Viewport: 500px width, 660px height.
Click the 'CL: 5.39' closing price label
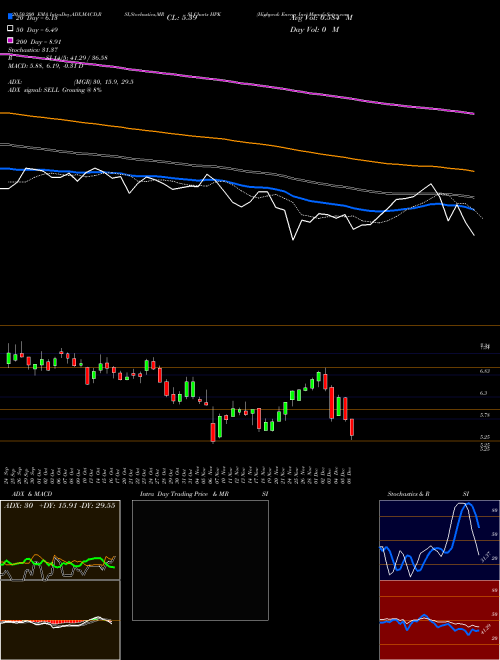(x=182, y=18)
